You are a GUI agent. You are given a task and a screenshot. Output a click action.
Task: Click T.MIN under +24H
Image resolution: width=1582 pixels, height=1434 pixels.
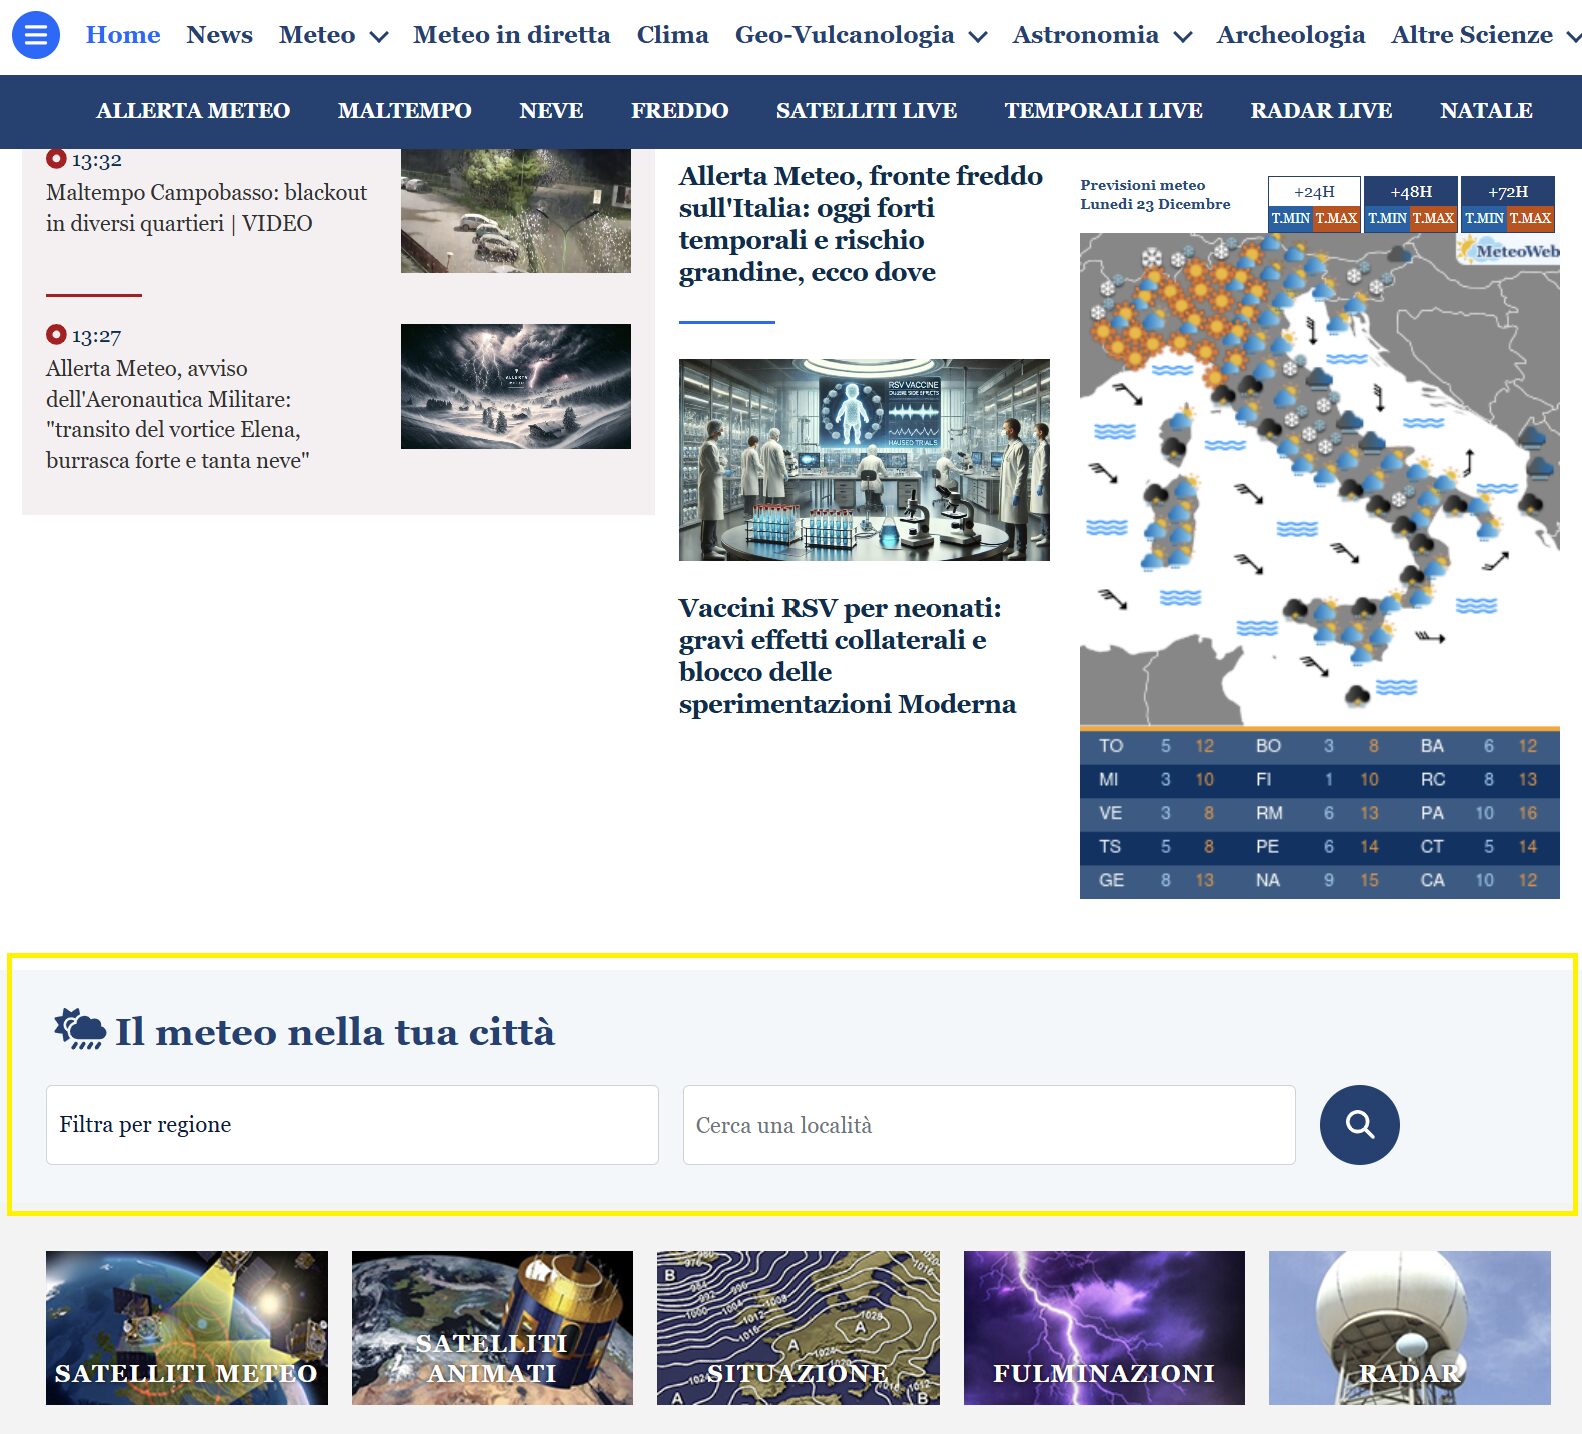coord(1290,218)
